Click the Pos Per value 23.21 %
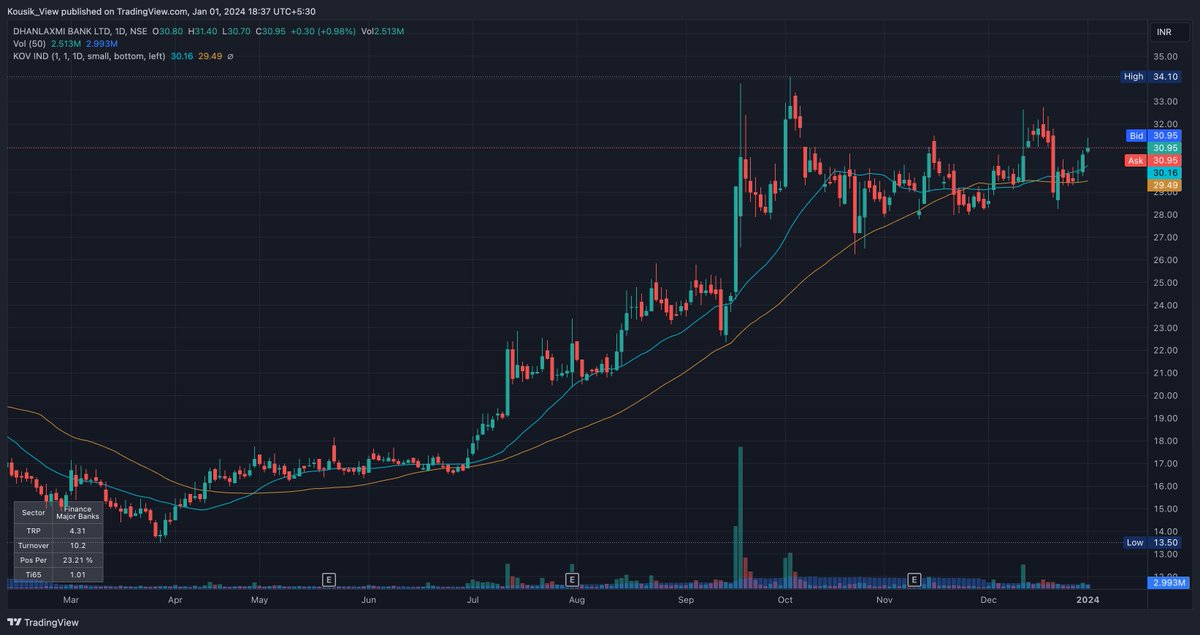The image size is (1200, 635). click(x=76, y=560)
